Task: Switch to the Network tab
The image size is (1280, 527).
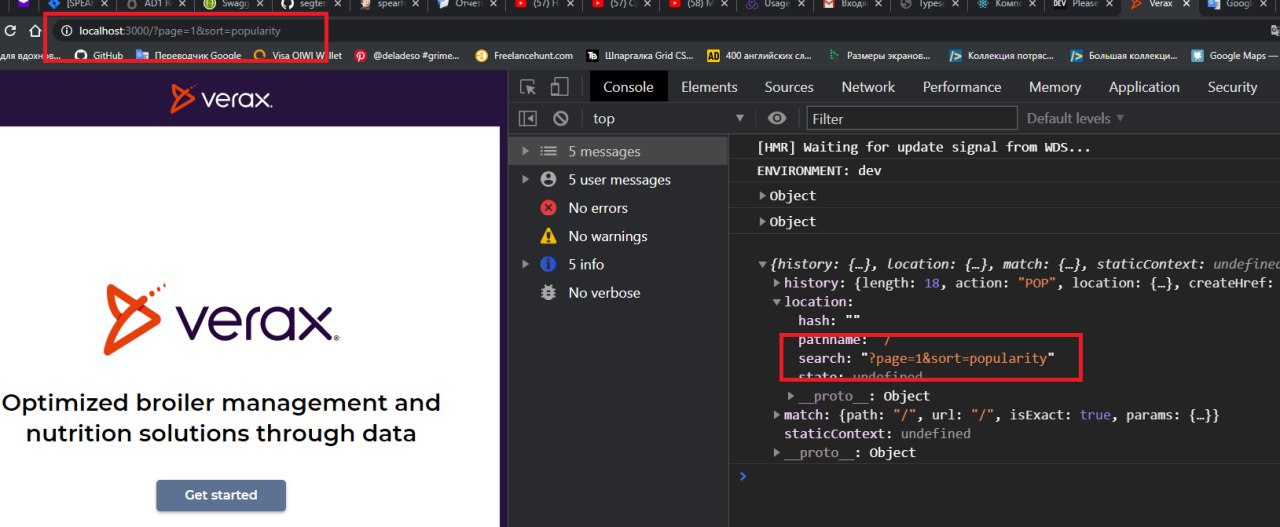Action: click(868, 87)
